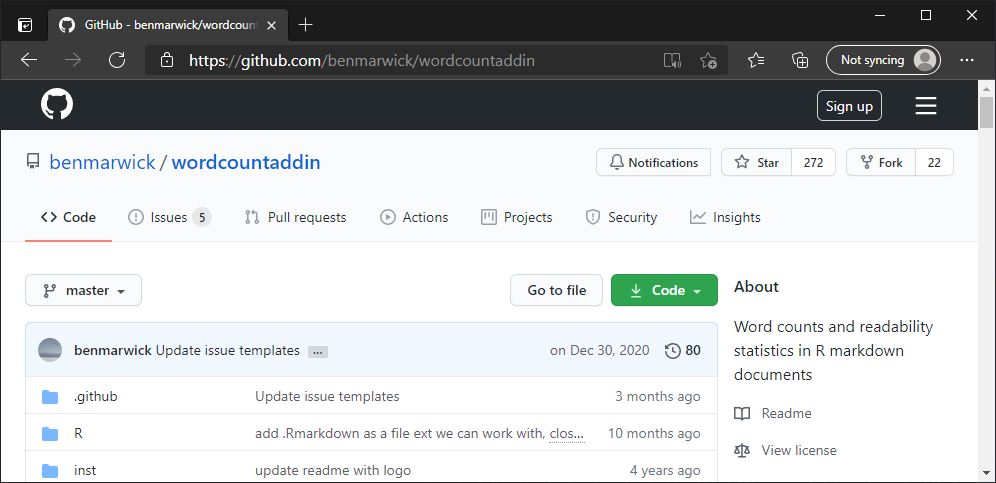Click benmarwick's commit avatar
The height and width of the screenshot is (483, 996).
click(x=50, y=350)
